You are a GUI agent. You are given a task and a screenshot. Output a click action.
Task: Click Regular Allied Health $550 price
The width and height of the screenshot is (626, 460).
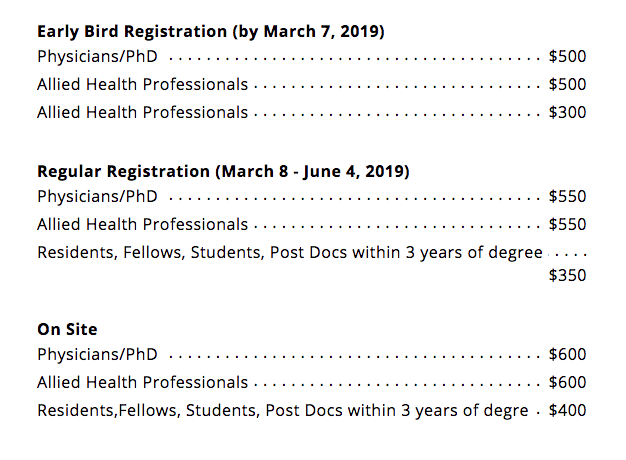point(567,225)
